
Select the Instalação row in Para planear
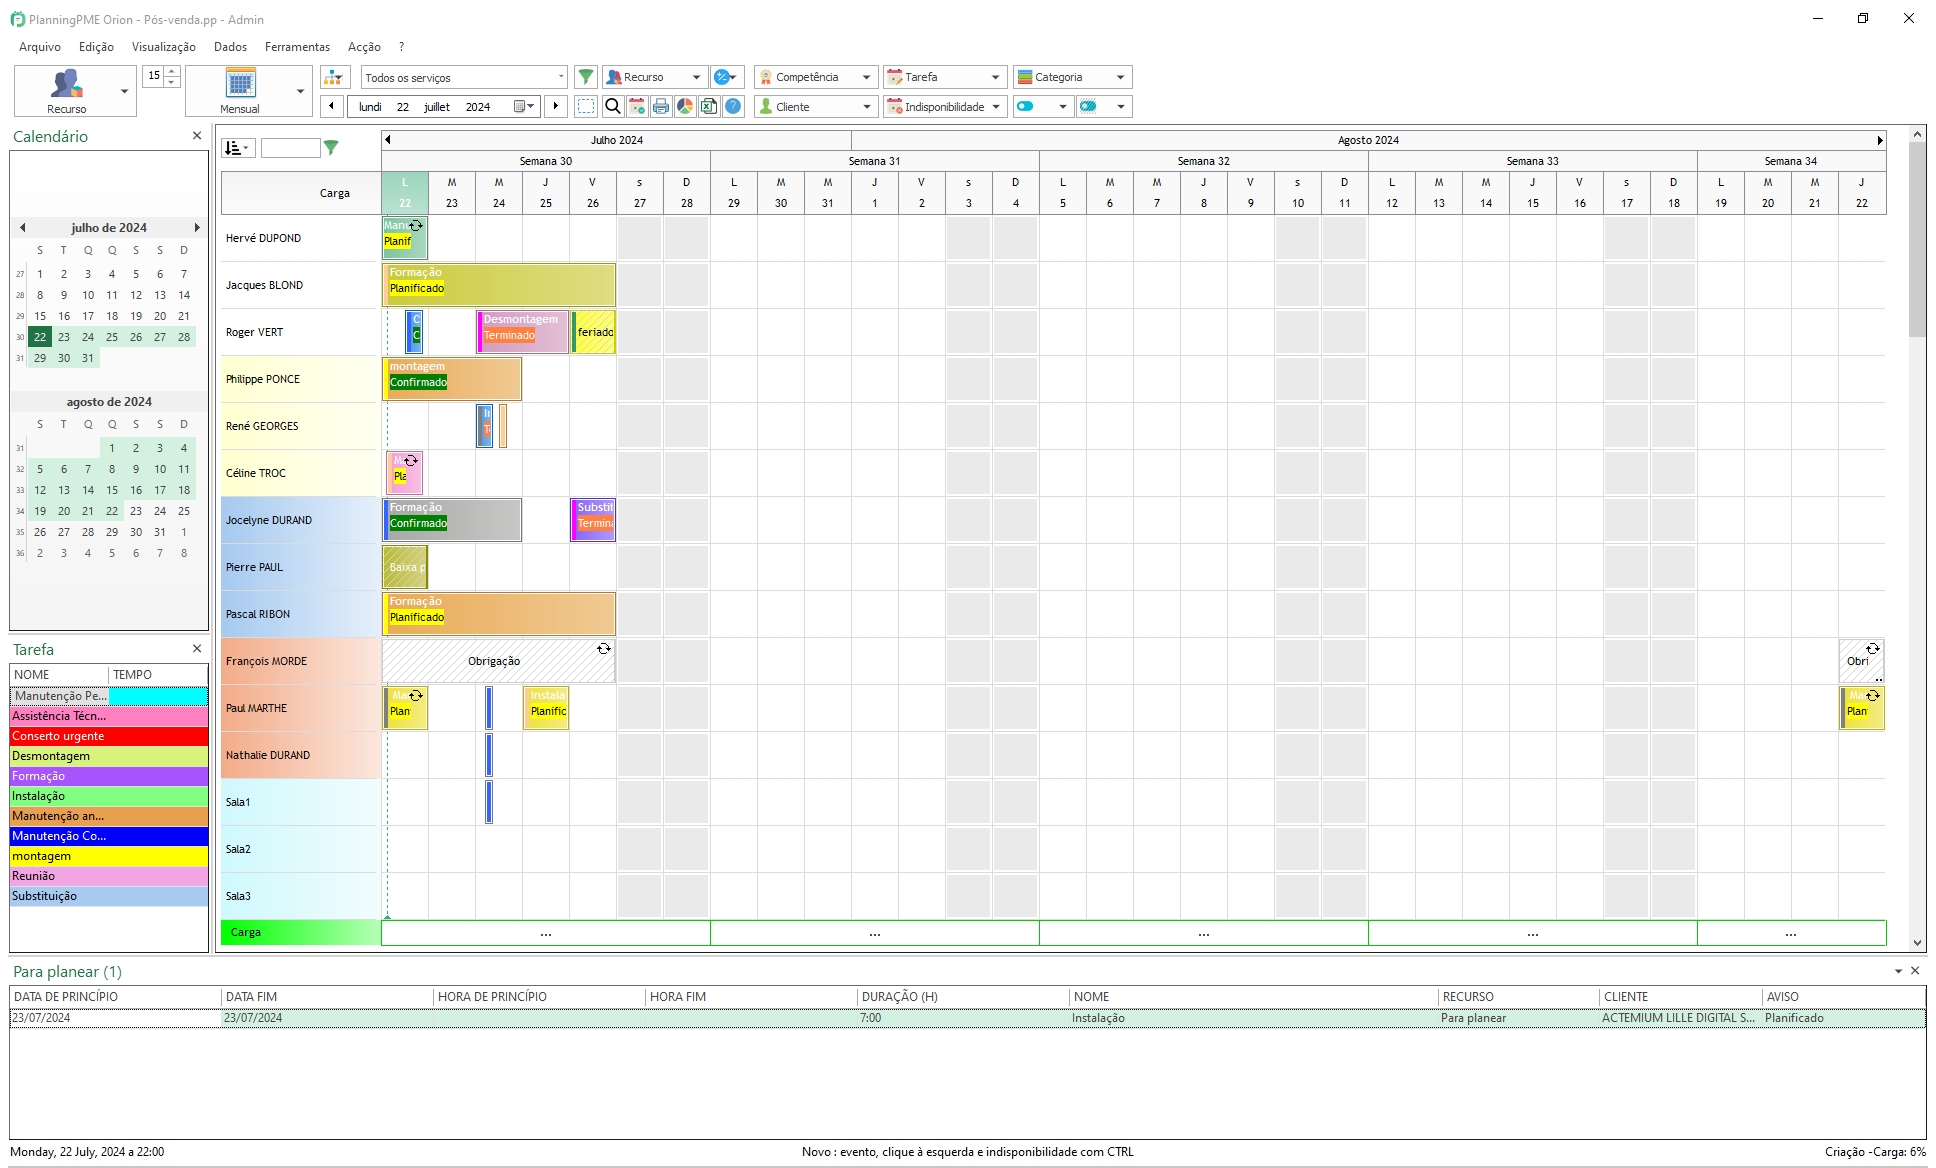[x=967, y=1018]
